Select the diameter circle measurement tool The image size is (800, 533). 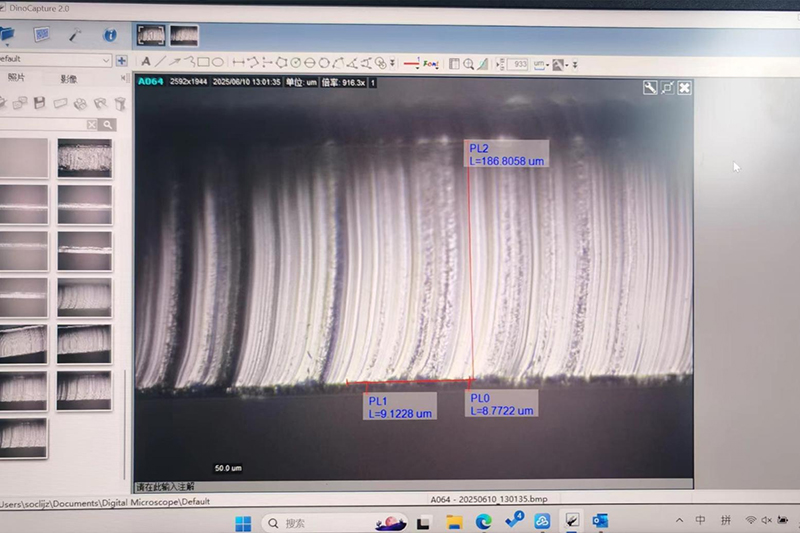click(x=310, y=63)
